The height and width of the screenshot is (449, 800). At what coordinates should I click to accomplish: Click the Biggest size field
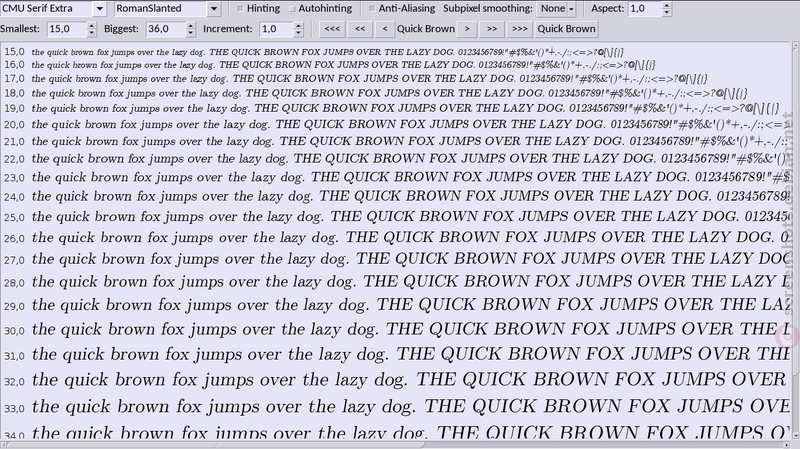tap(165, 29)
